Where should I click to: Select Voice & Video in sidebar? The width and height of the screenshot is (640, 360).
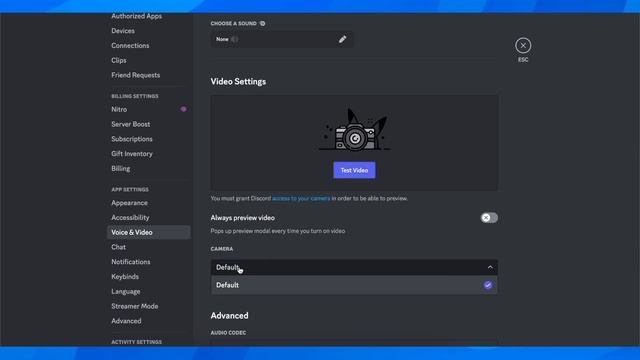(149, 232)
